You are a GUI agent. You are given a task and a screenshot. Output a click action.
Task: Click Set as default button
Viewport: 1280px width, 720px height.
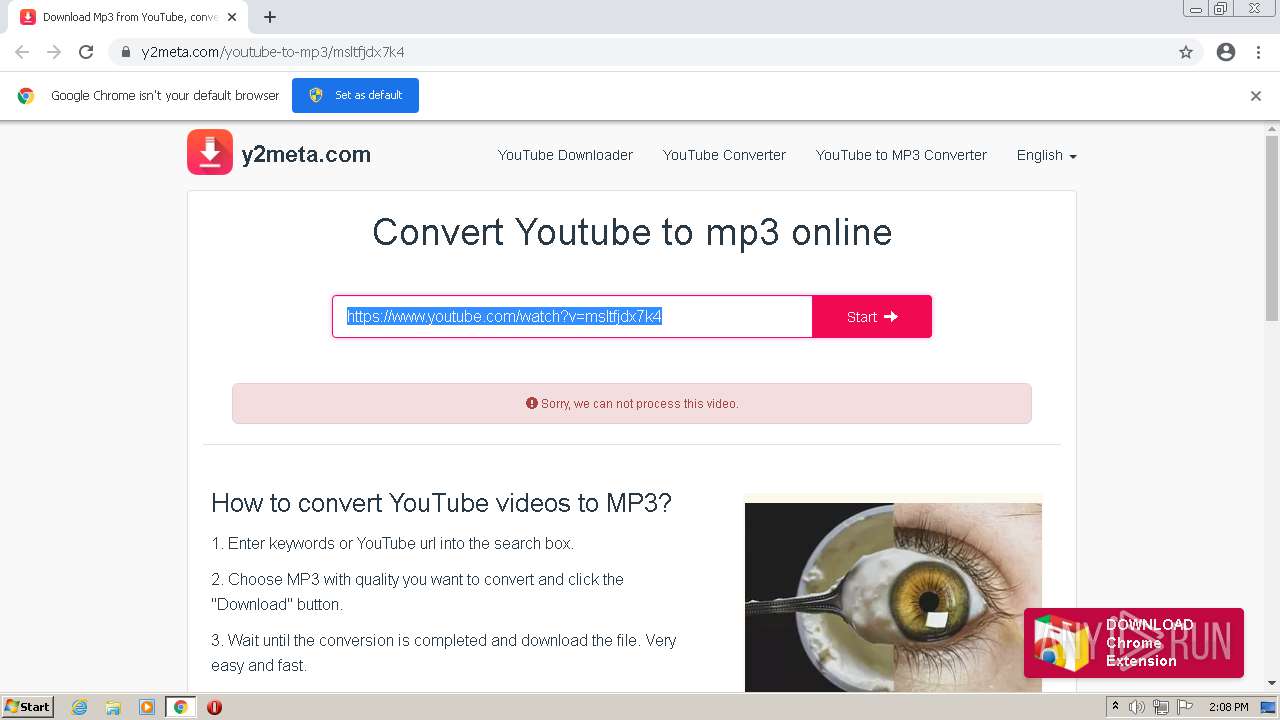(x=355, y=95)
